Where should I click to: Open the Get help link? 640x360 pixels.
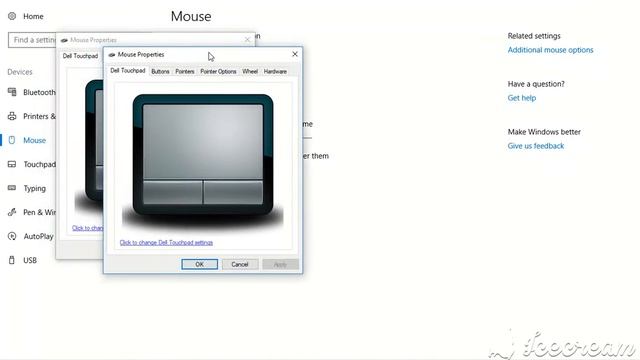522,98
